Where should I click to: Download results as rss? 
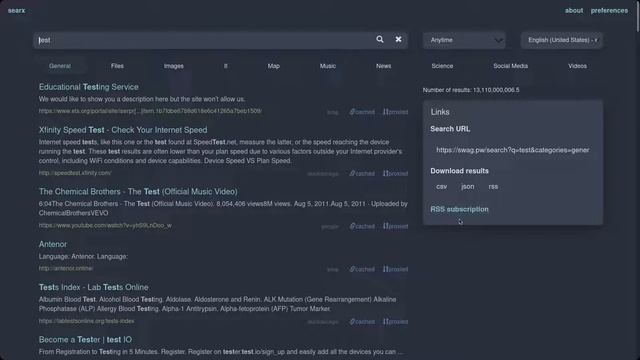coord(493,187)
